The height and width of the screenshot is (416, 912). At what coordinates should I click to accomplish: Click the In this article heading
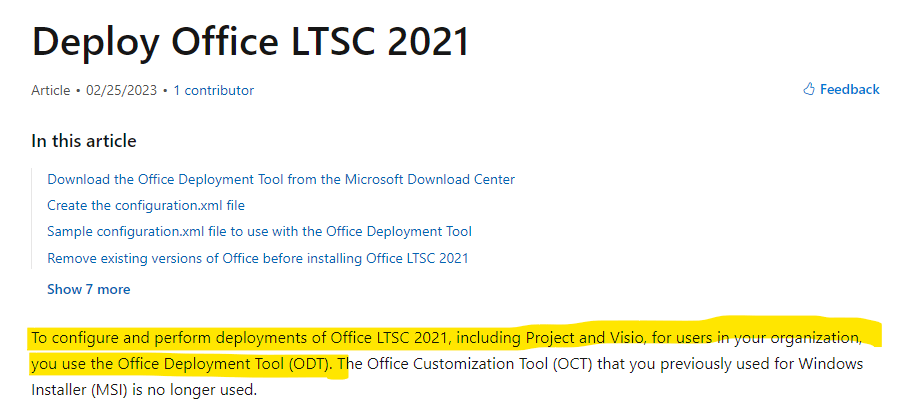[x=84, y=141]
